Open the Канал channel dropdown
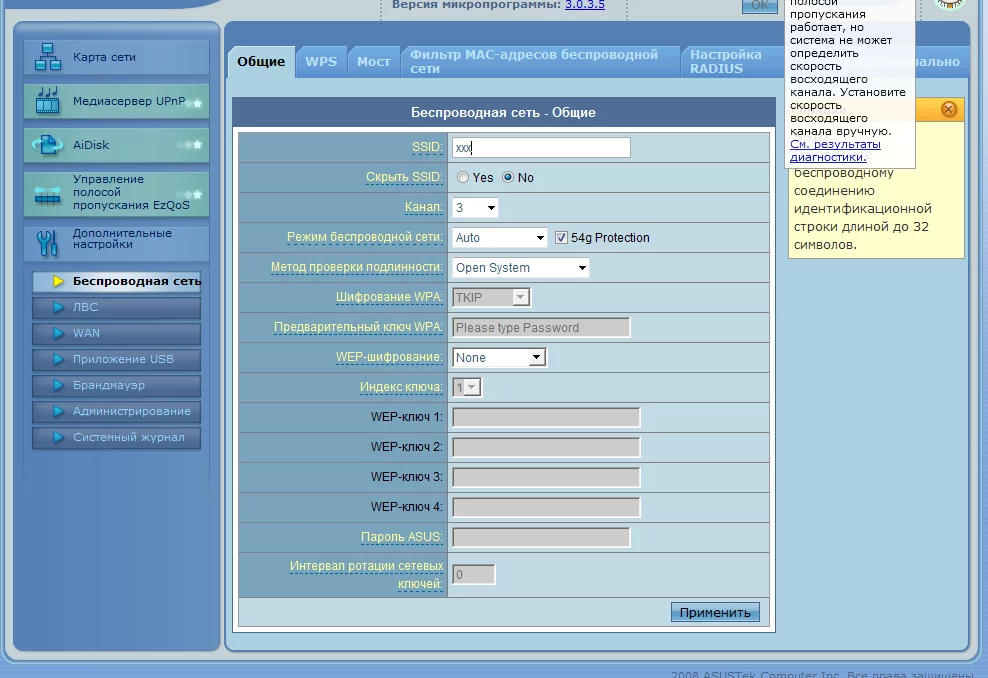This screenshot has width=988, height=678. point(475,207)
